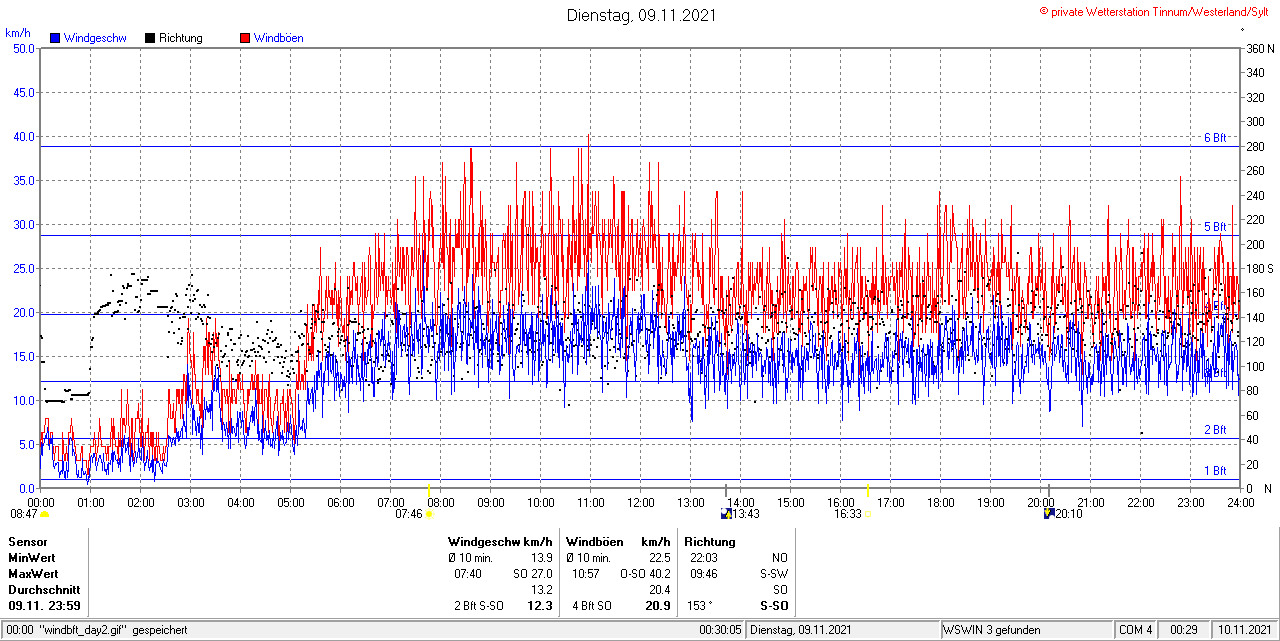The image size is (1280, 641).
Task: Click the 00:29 status bar field
Action: pyautogui.click(x=1184, y=630)
